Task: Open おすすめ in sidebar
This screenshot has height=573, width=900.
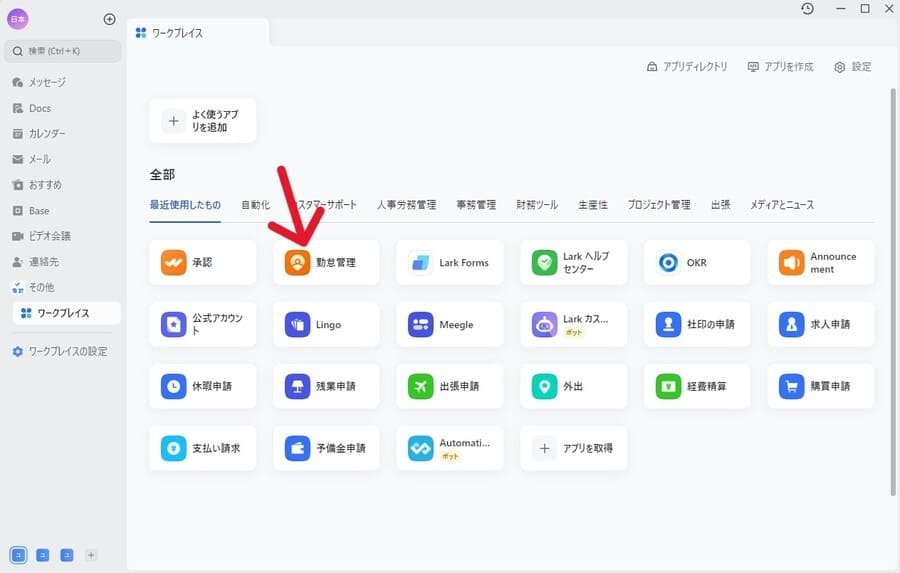Action: (x=63, y=185)
